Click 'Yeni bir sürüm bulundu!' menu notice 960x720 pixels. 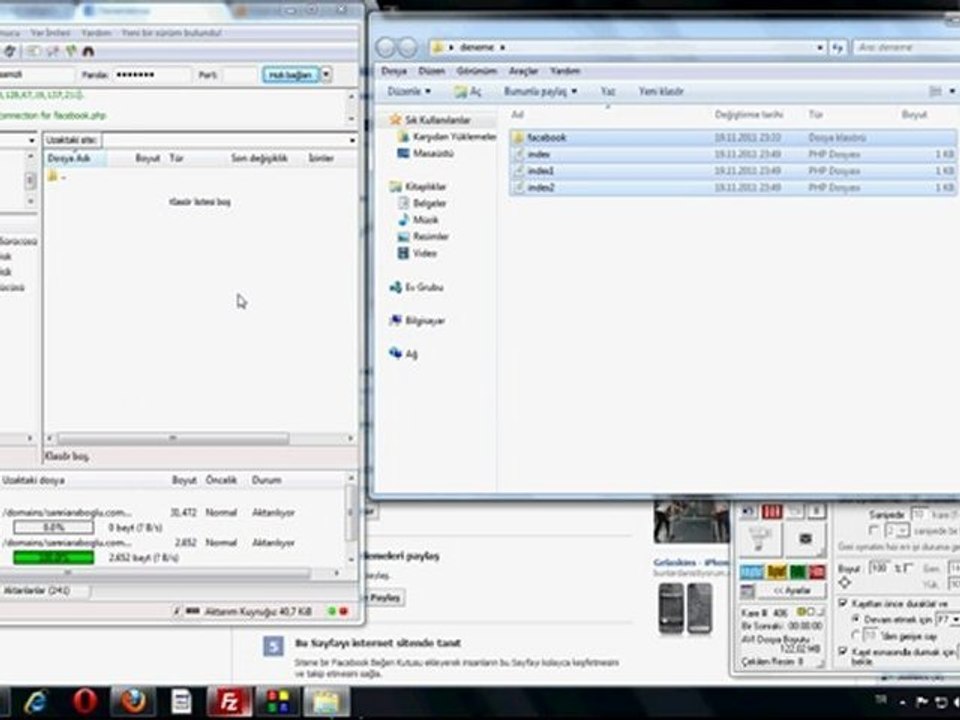point(171,32)
